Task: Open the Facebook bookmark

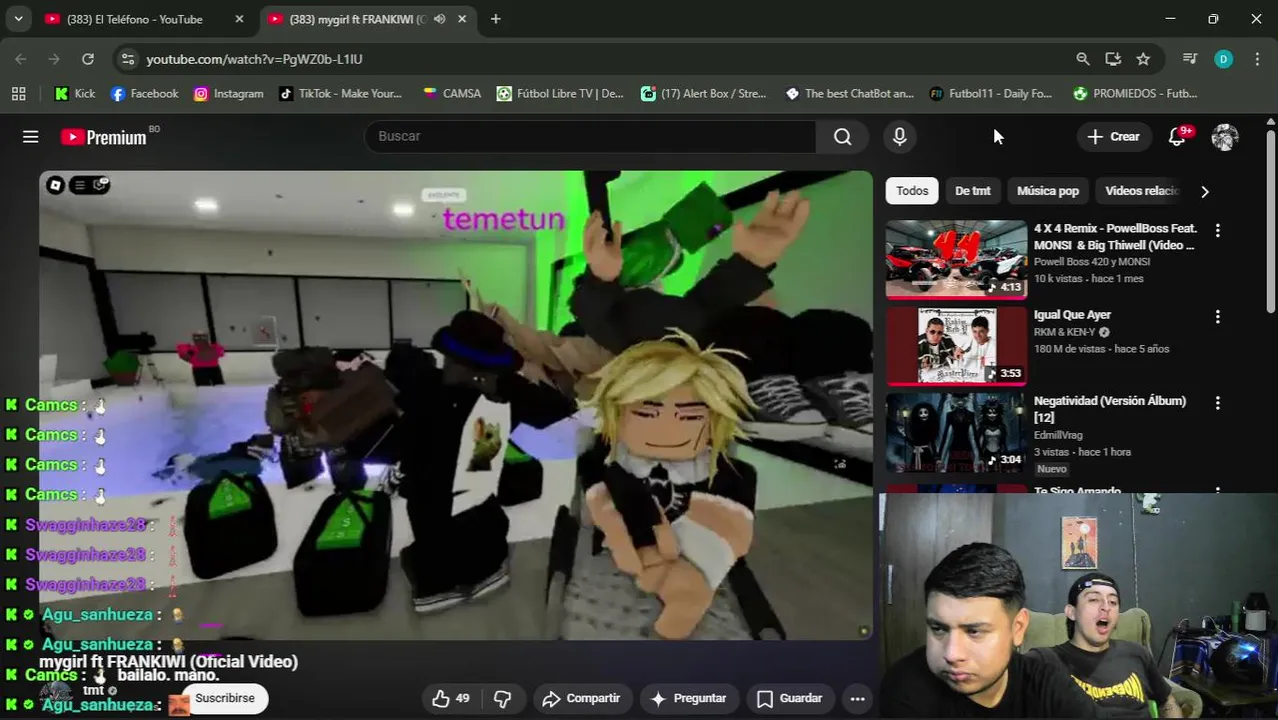Action: 144,93
